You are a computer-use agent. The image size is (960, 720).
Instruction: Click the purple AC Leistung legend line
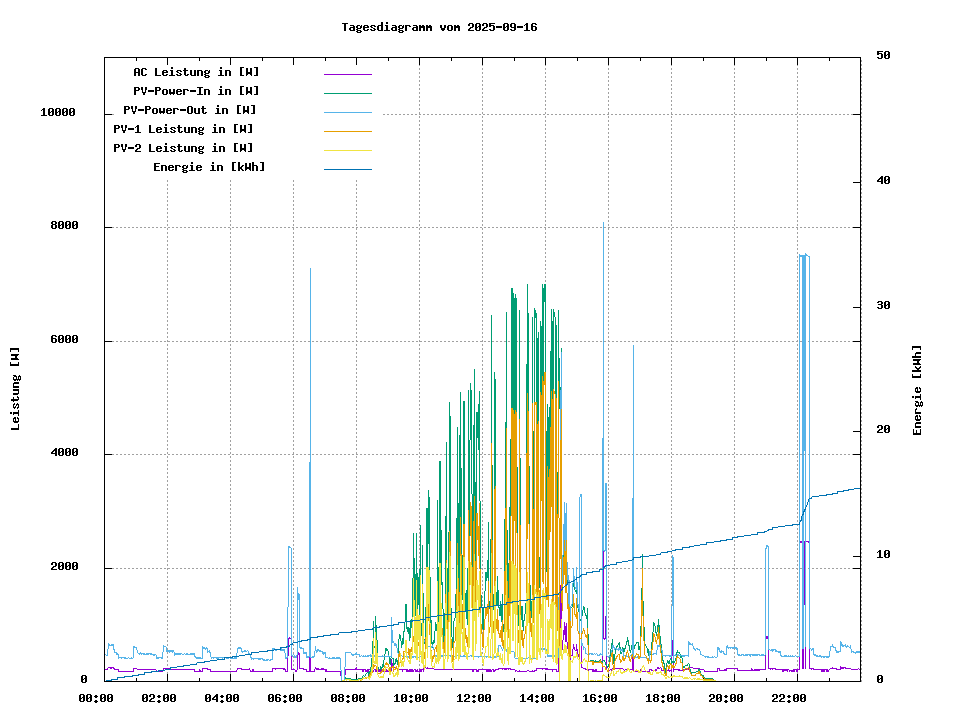pyautogui.click(x=347, y=74)
